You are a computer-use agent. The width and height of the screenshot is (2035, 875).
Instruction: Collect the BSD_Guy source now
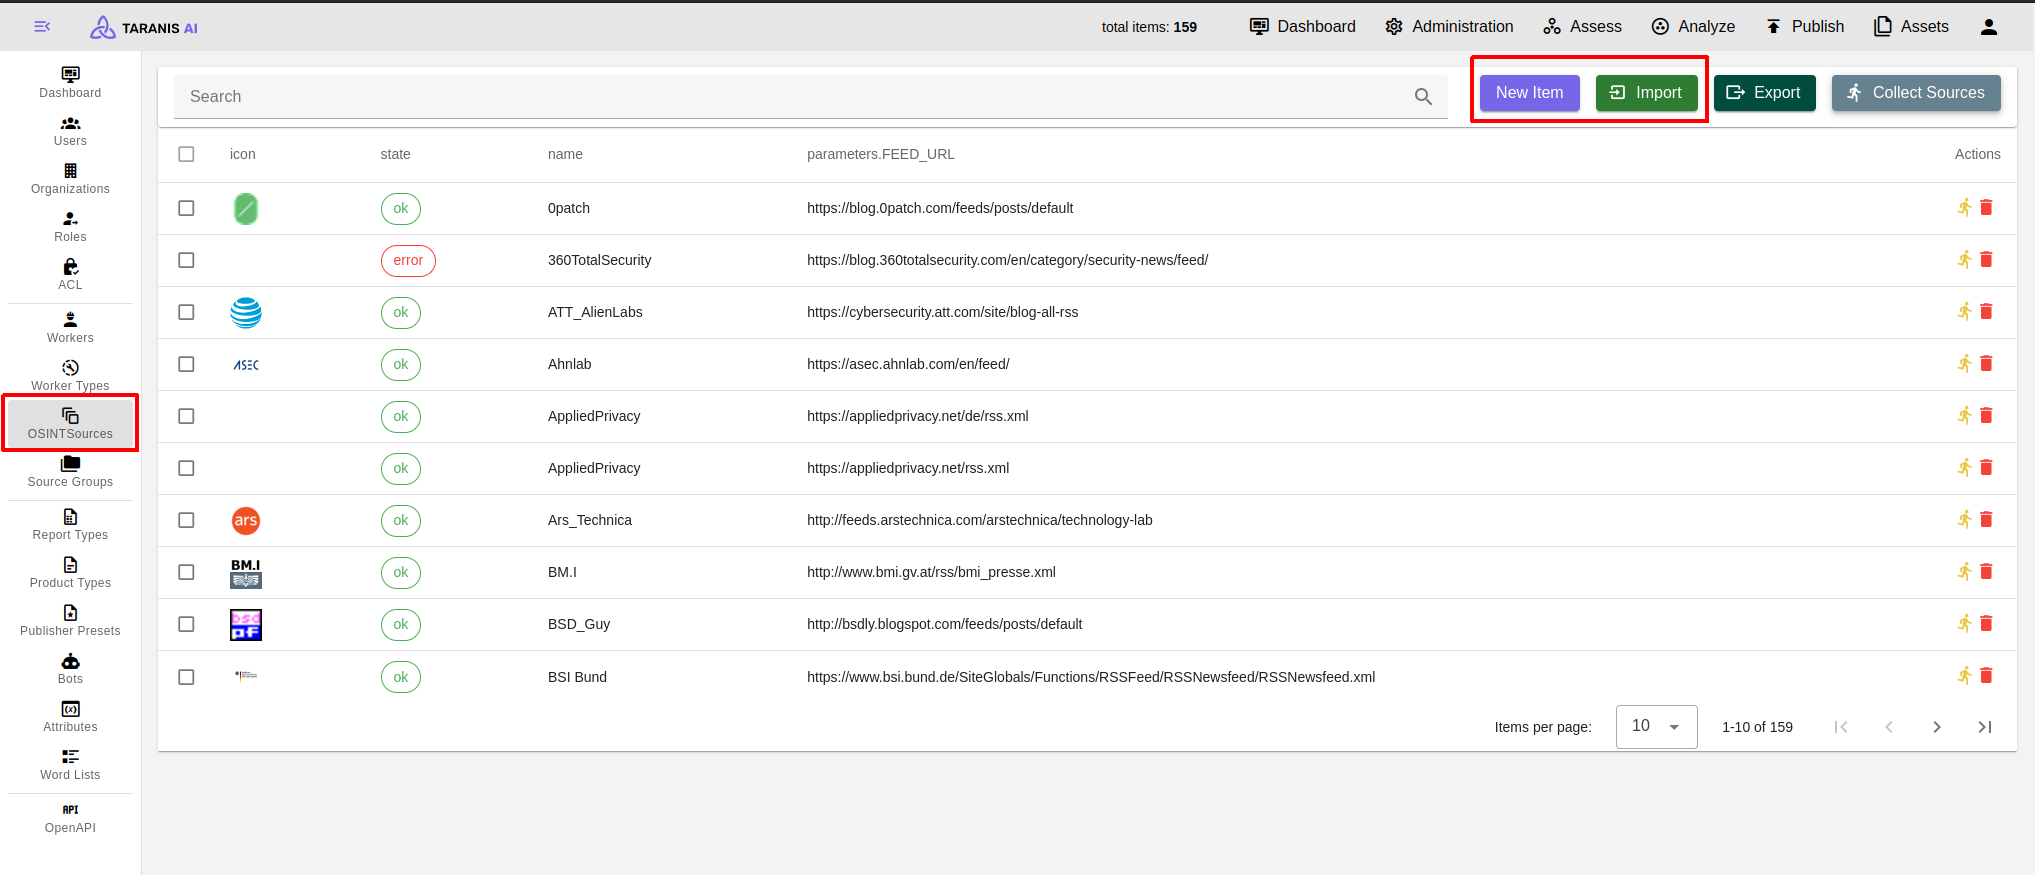[x=1964, y=624]
